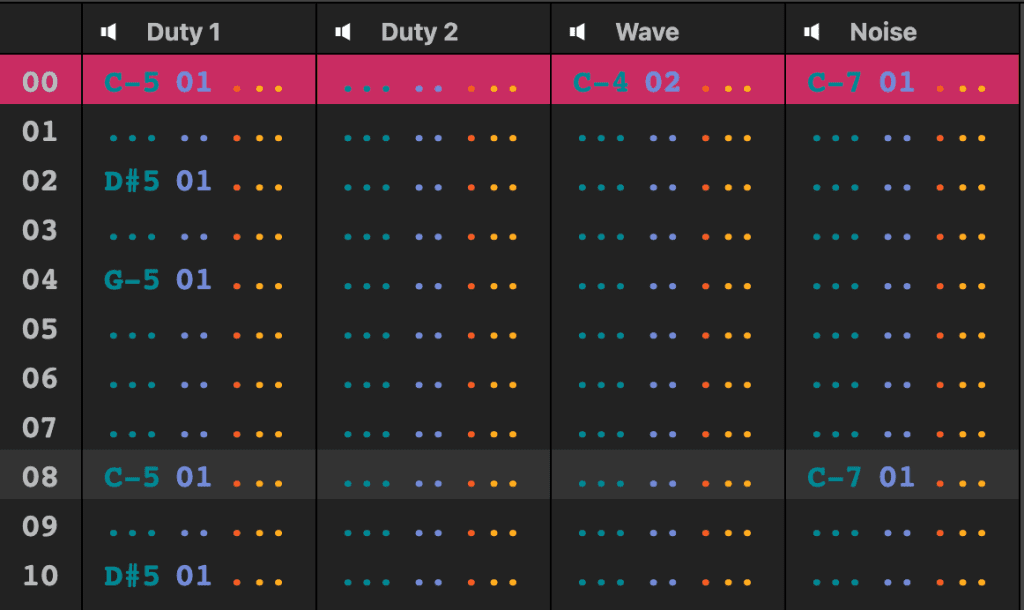Select empty instrument cell in Wave row 07
The image size is (1024, 610).
[663, 434]
